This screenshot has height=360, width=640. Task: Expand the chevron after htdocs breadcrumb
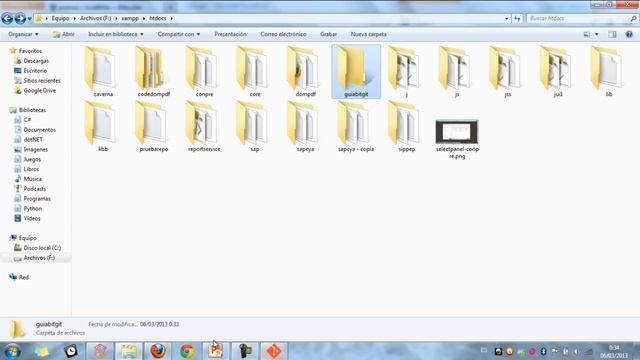171,18
